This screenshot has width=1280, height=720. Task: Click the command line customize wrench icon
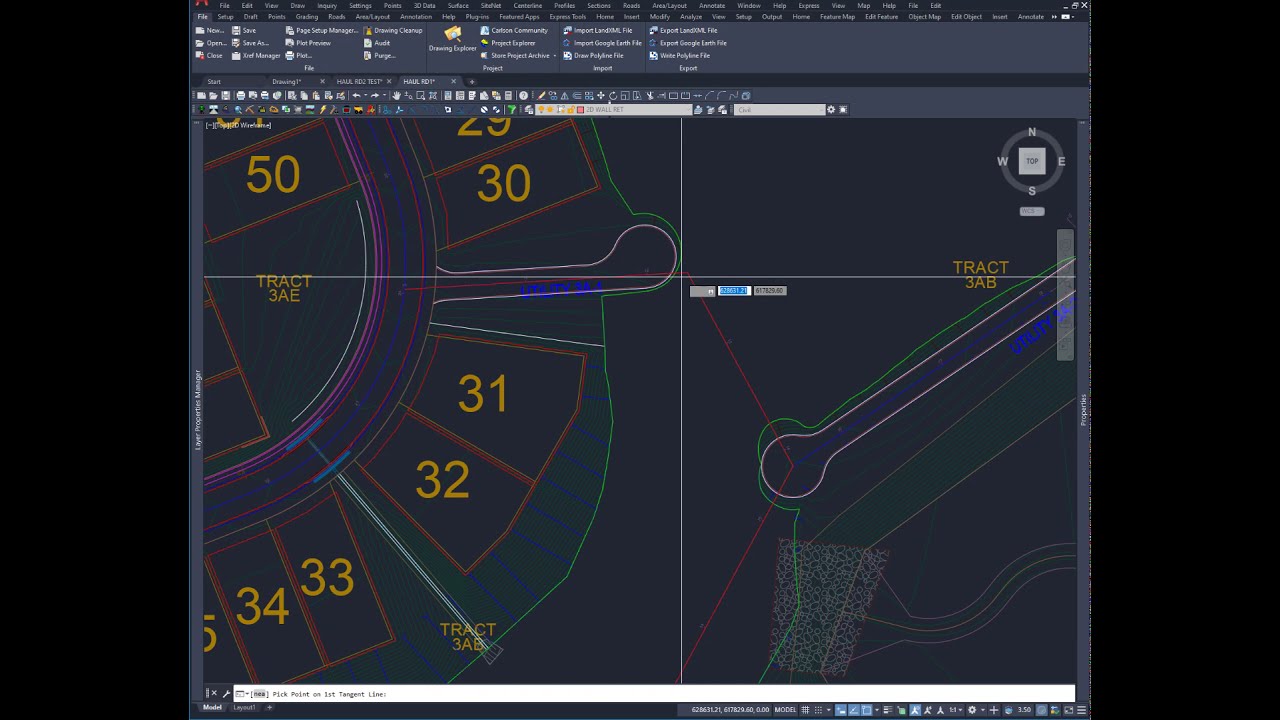click(x=226, y=693)
